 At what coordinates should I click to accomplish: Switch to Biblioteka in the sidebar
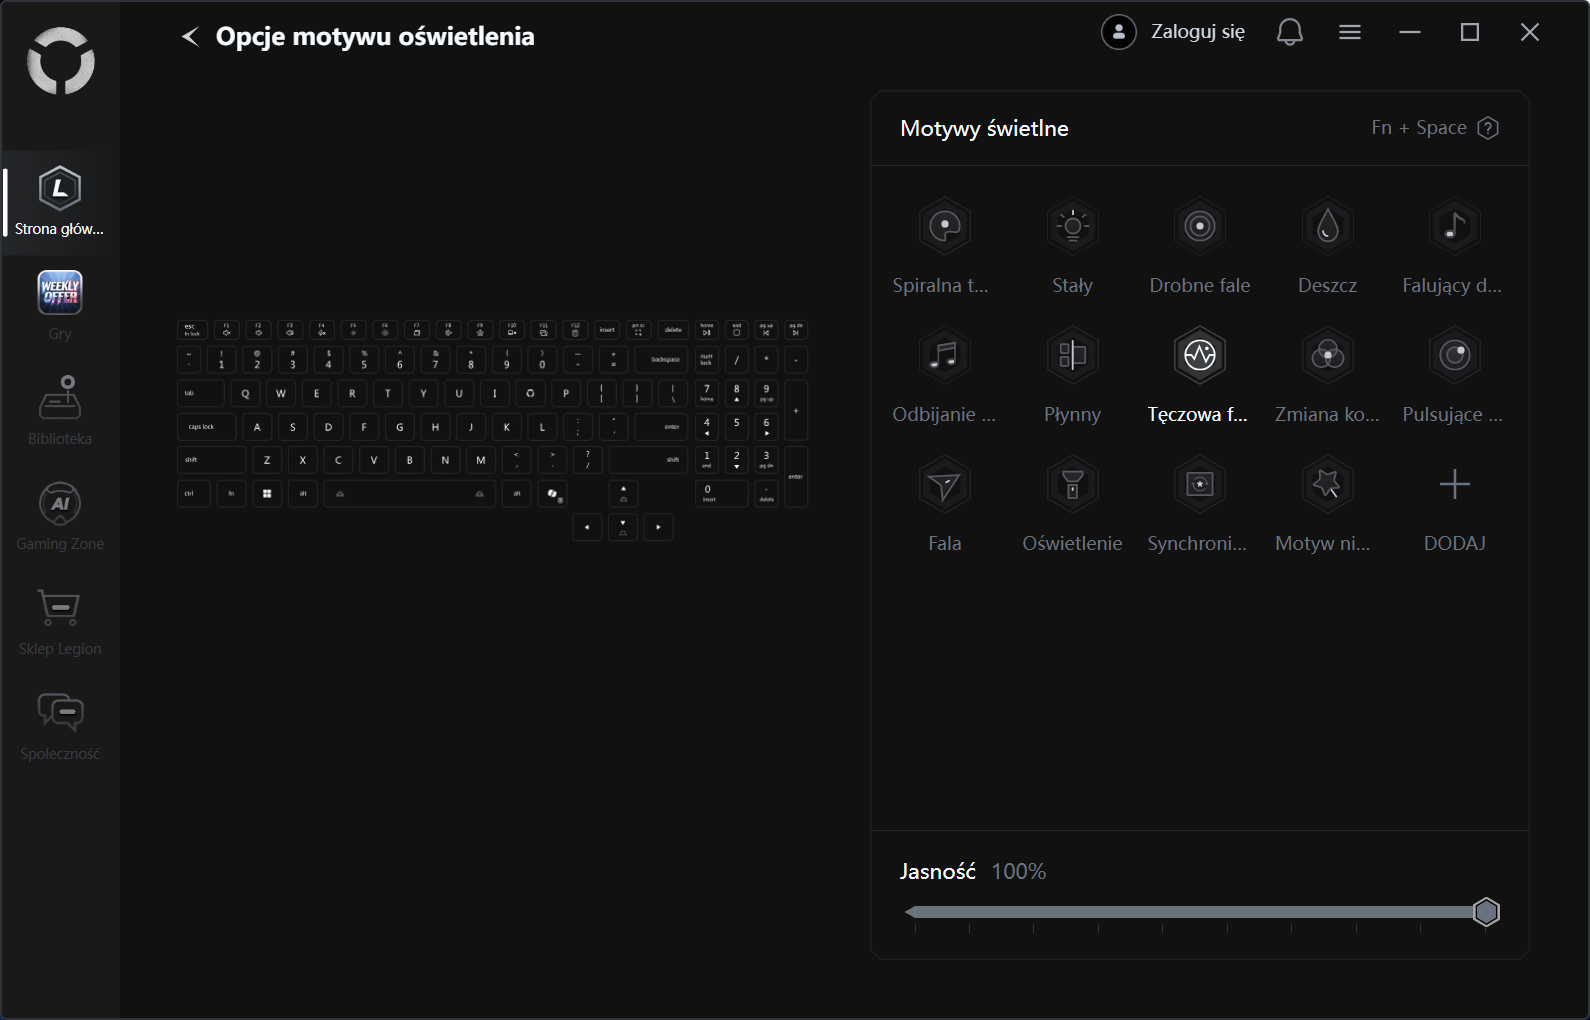(60, 411)
